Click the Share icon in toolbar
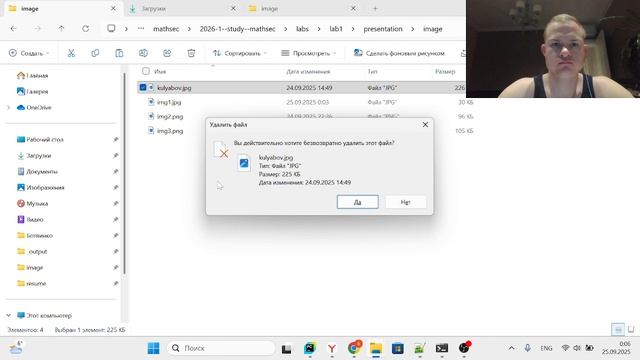 pyautogui.click(x=167, y=53)
